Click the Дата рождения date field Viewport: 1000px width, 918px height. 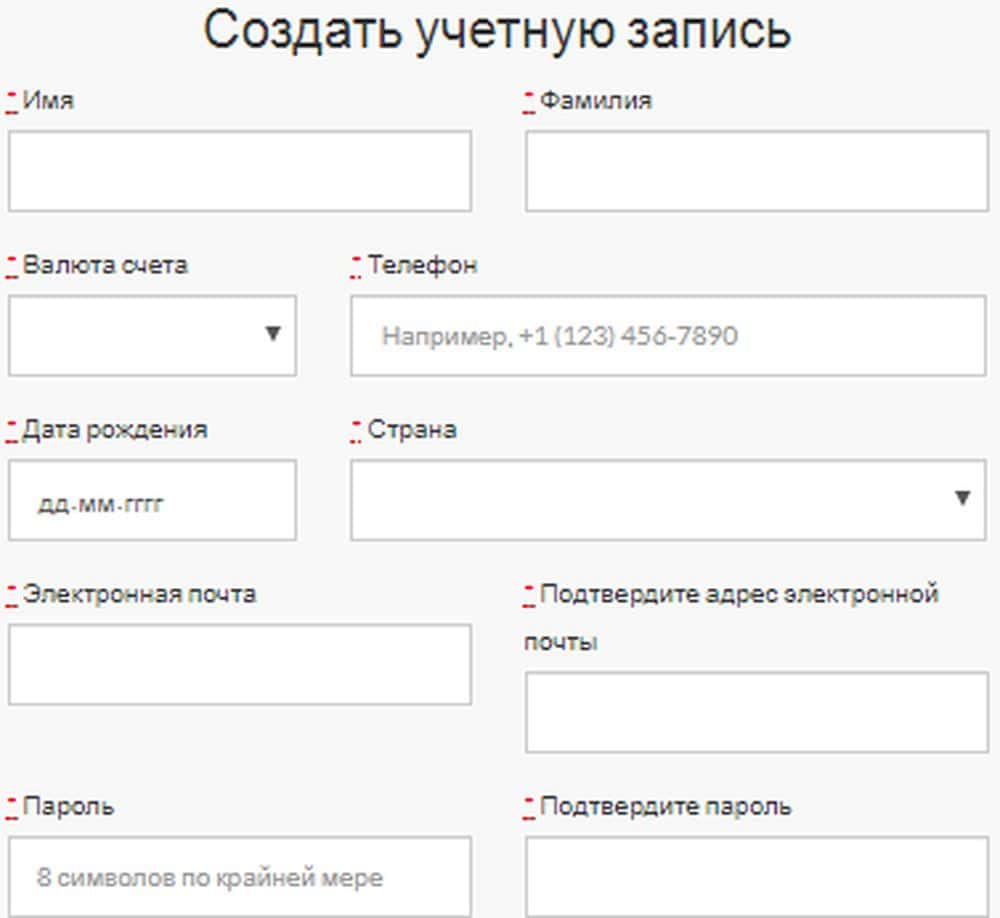point(152,500)
